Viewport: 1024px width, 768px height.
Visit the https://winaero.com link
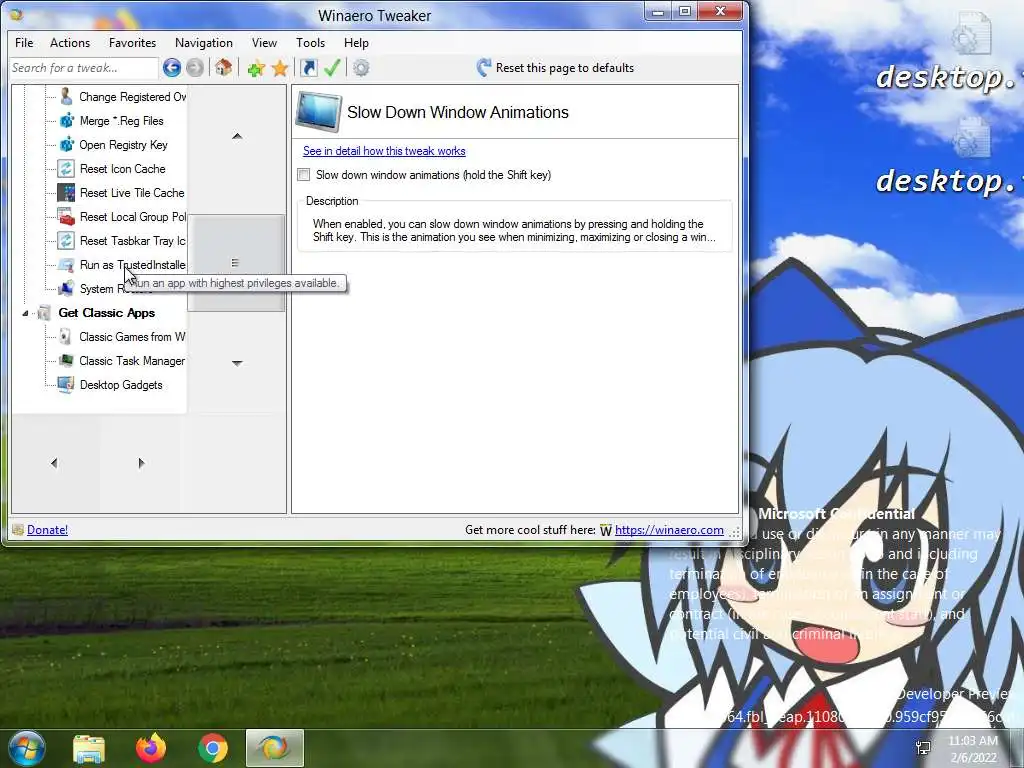[669, 530]
